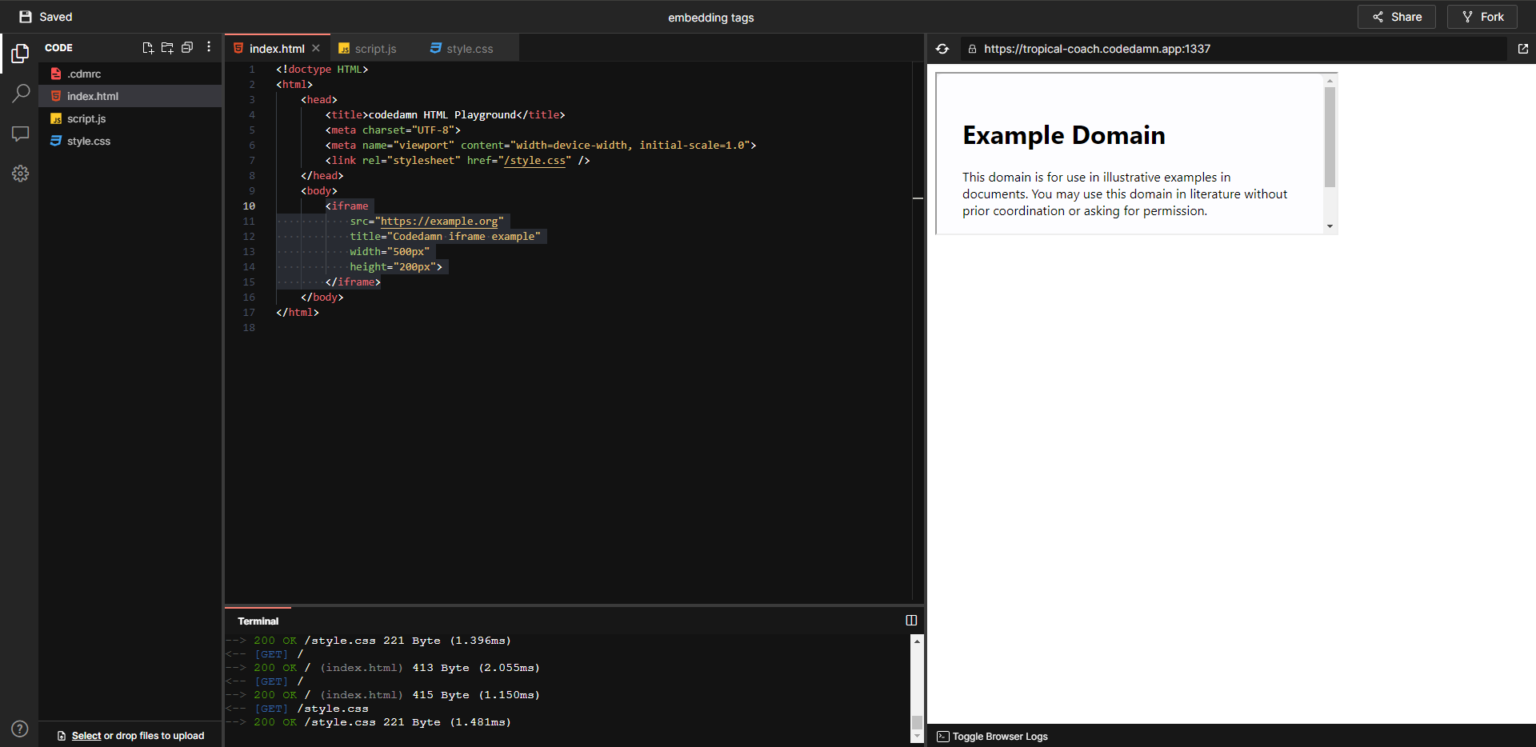Split the Terminal panel

coord(911,619)
